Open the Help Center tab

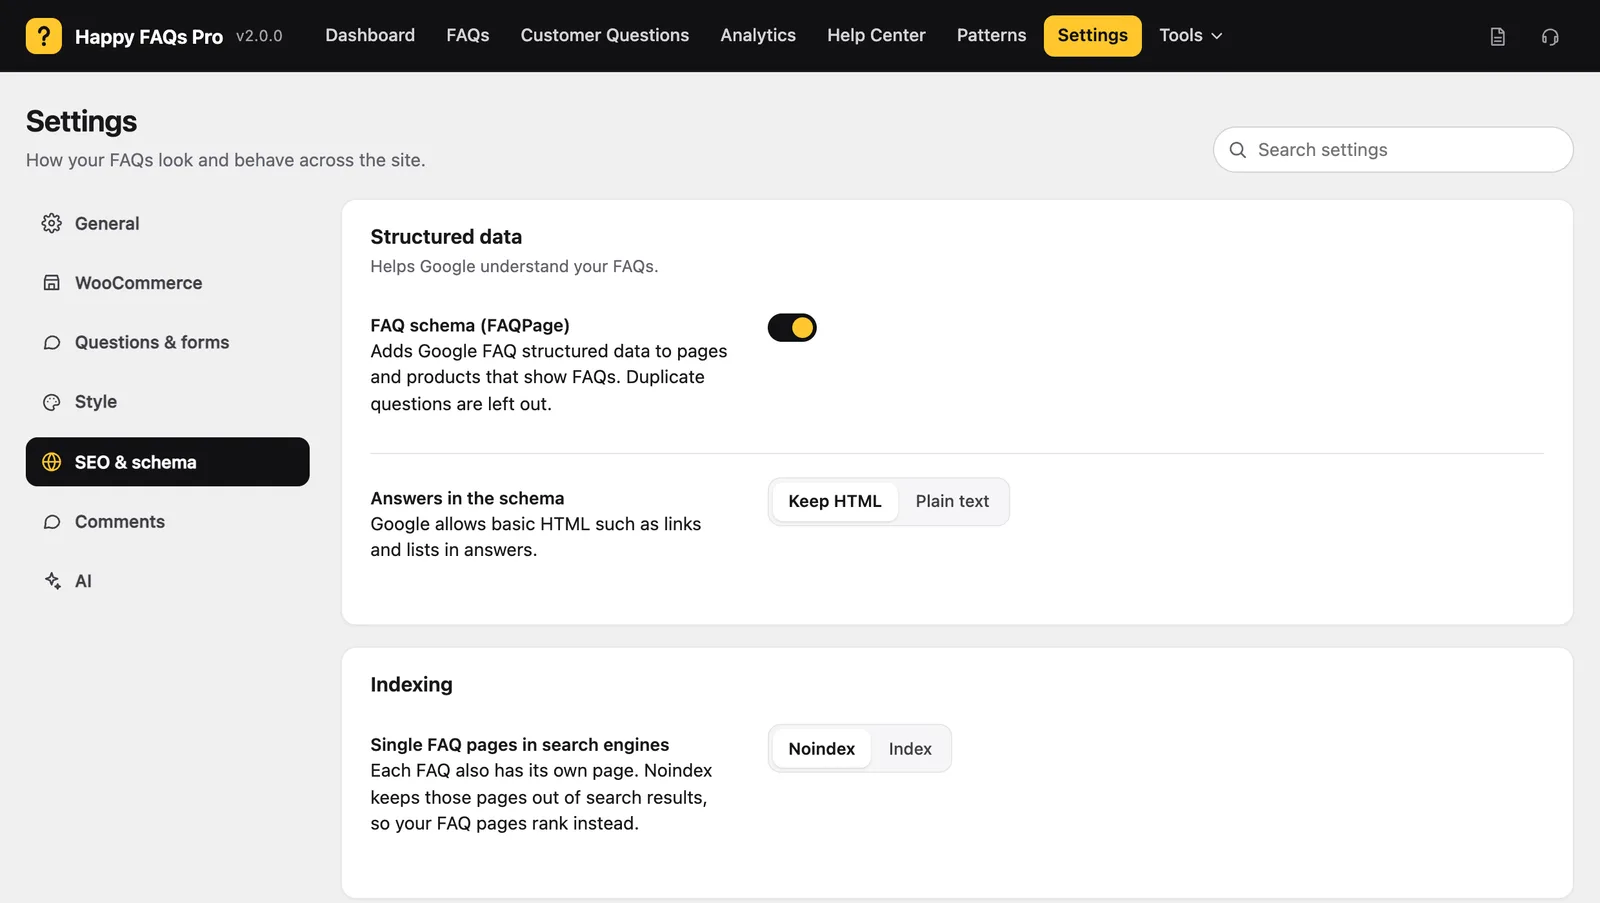click(x=876, y=36)
